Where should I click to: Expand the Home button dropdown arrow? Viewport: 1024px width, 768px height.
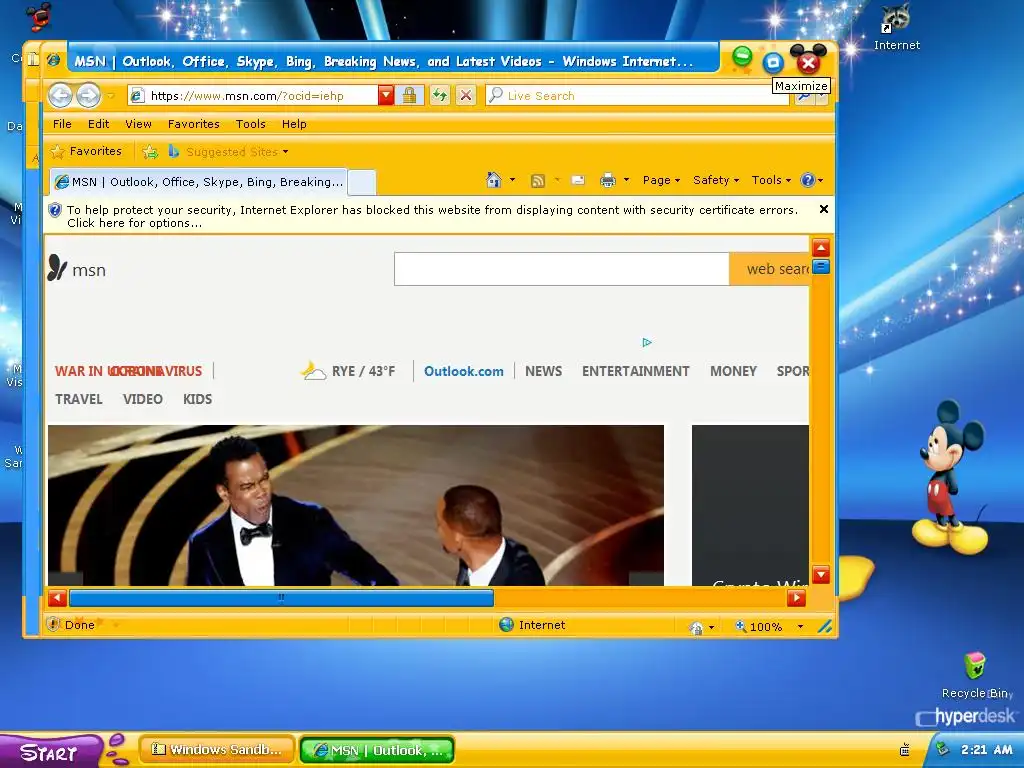point(512,180)
